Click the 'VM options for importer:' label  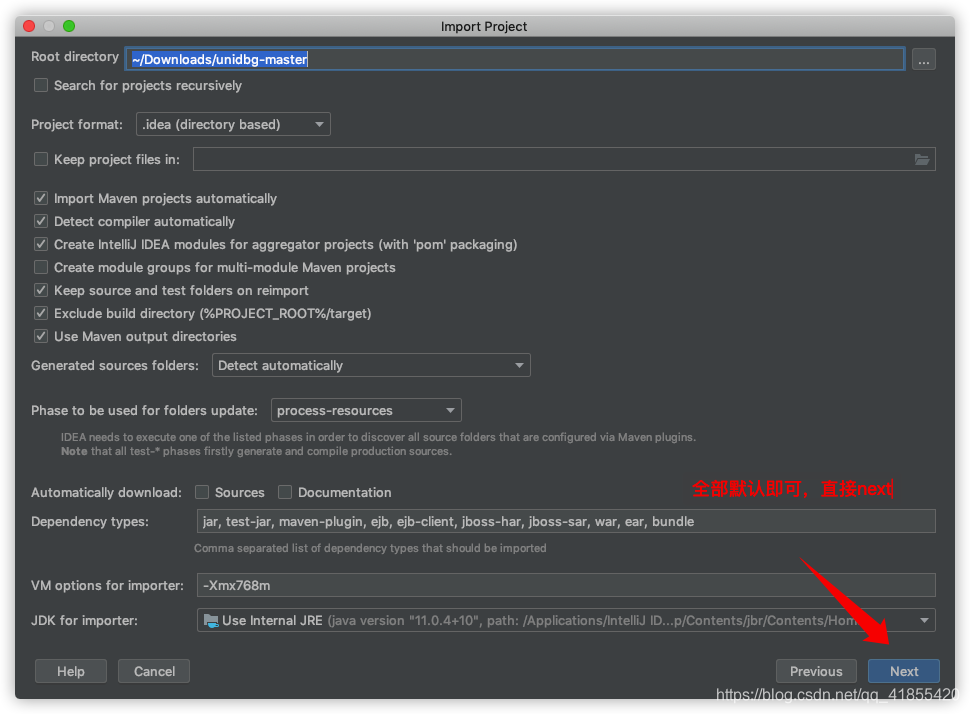(107, 585)
